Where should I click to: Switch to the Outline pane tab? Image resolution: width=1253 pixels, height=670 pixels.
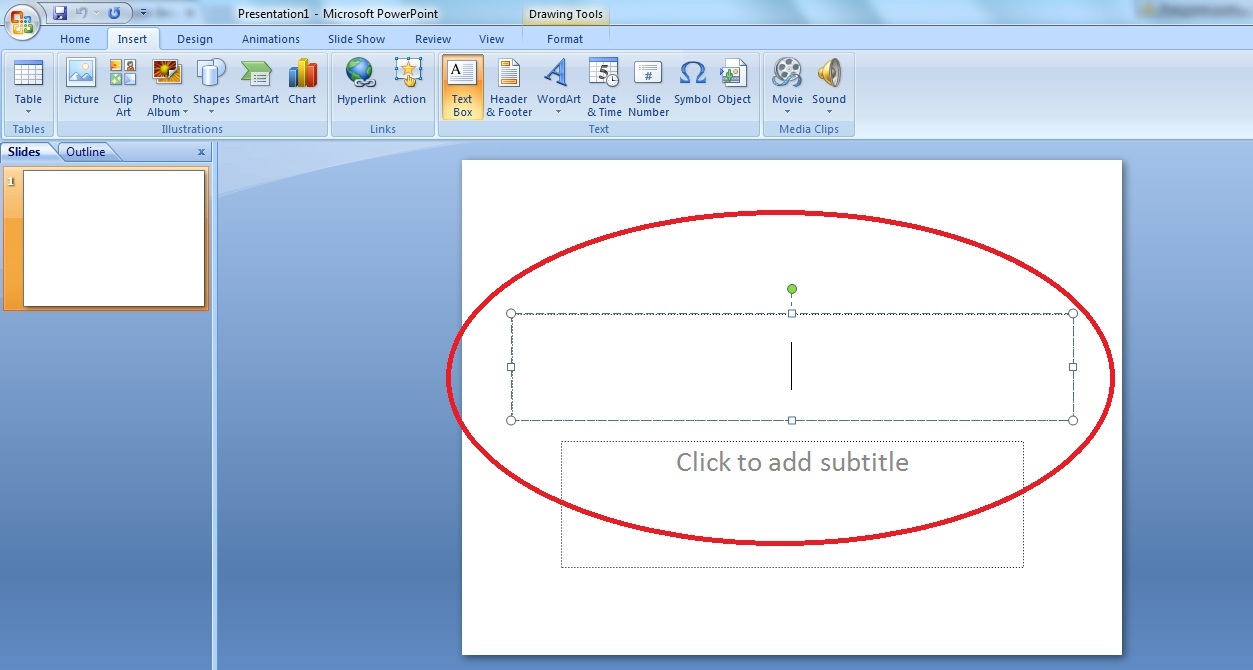(86, 152)
